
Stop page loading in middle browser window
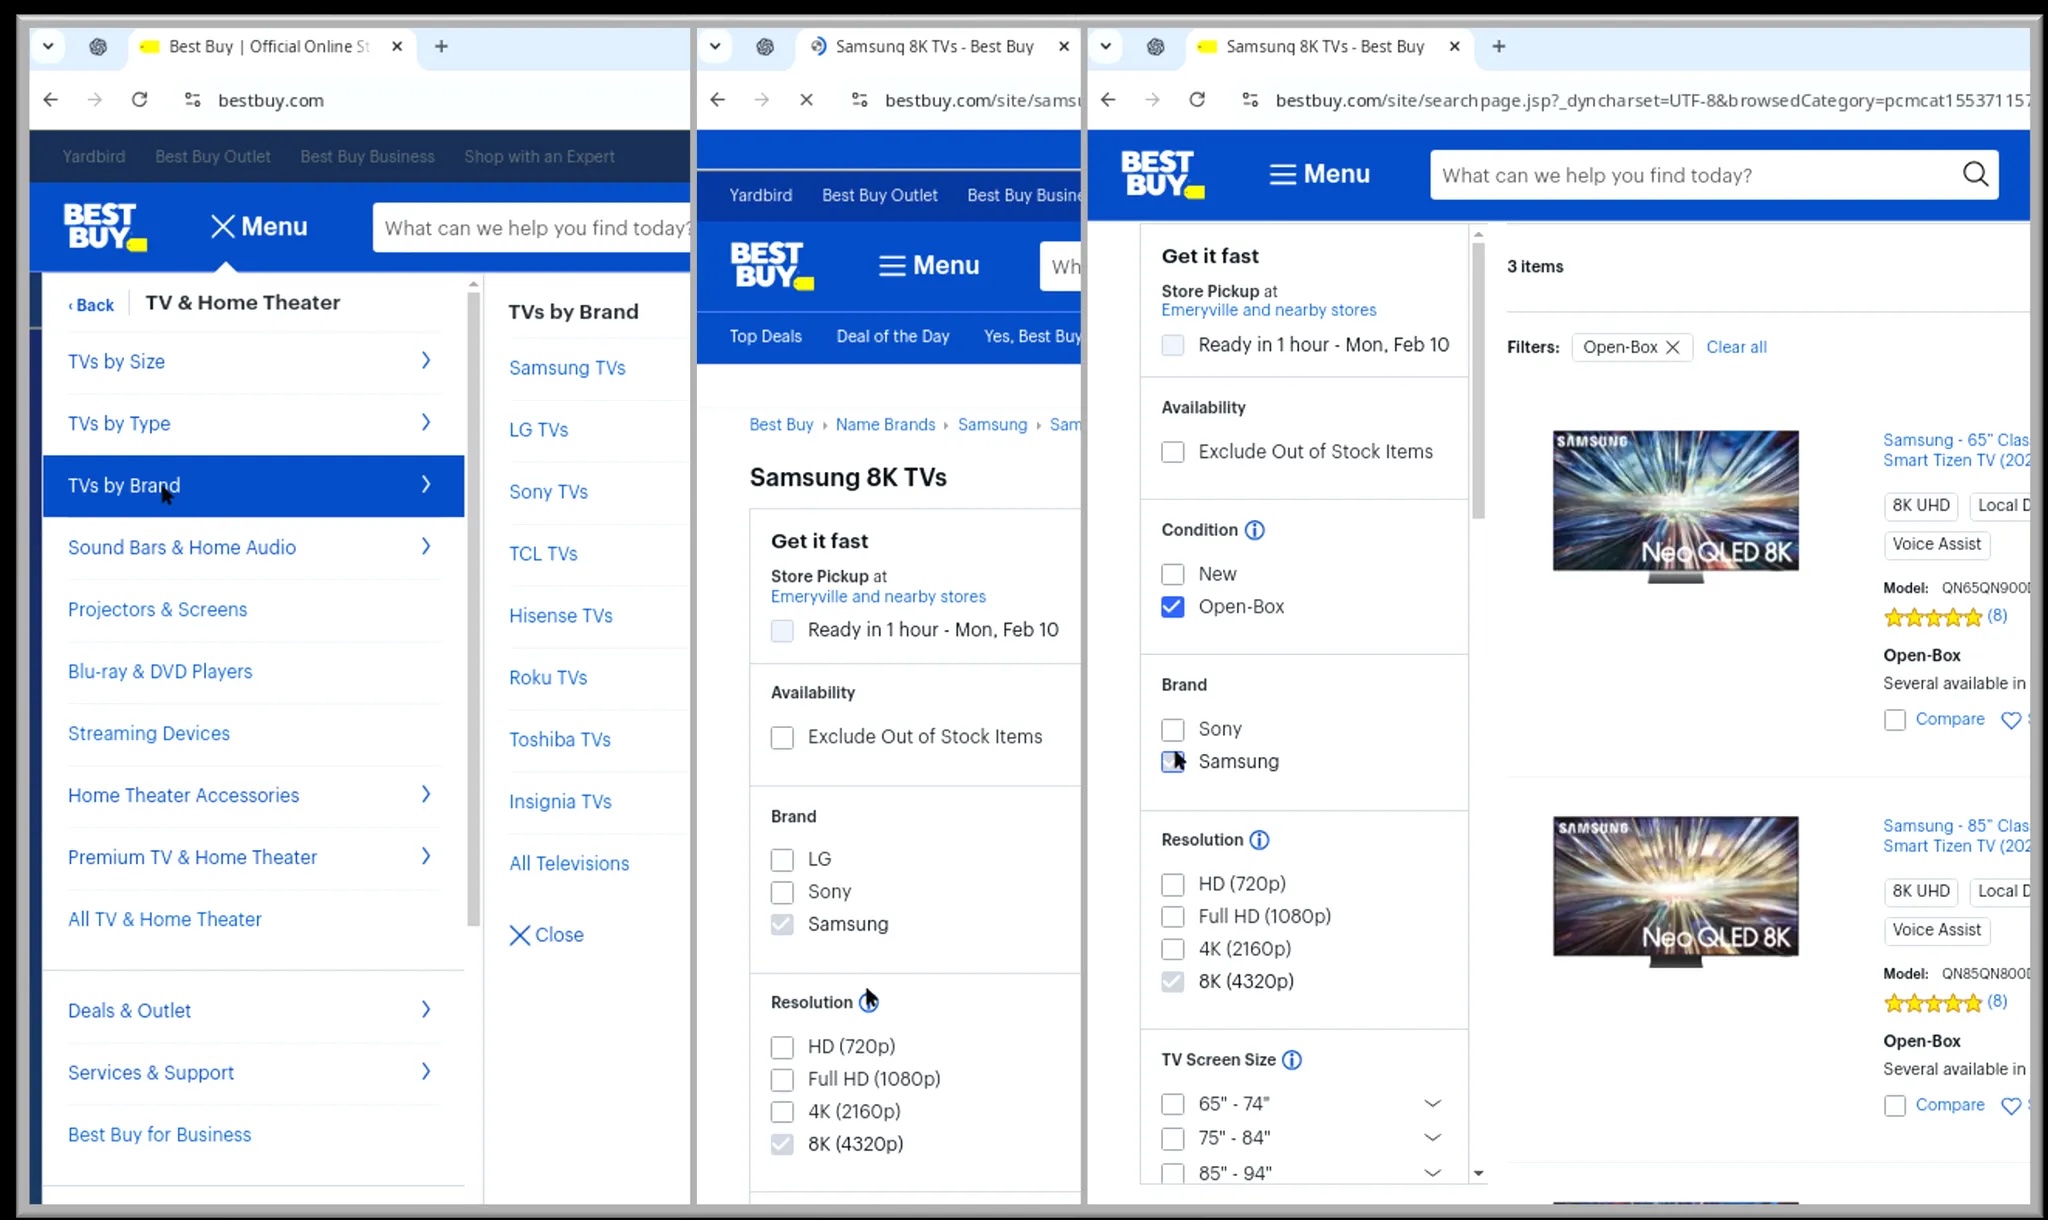click(x=806, y=100)
